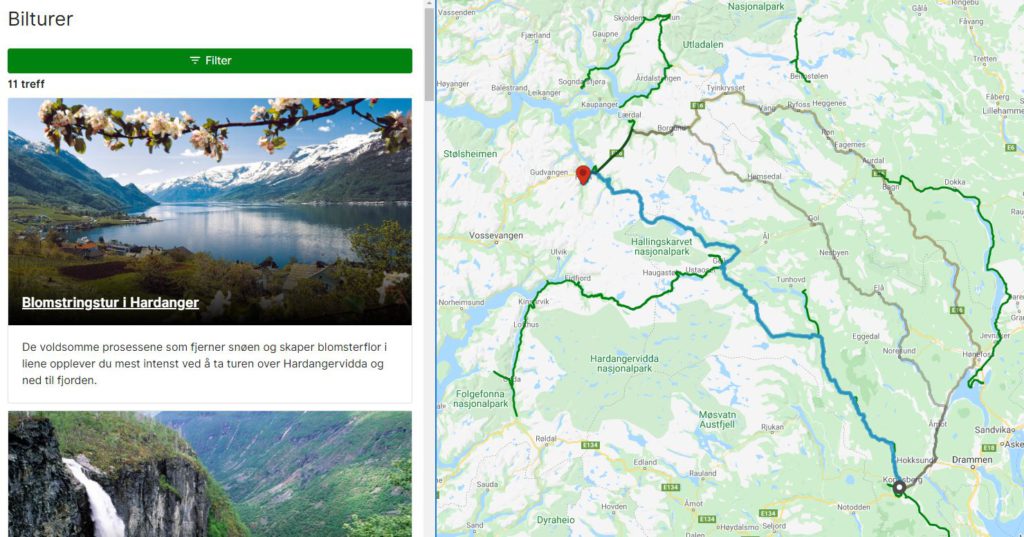Click the white circle marker at Kongsberg
The height and width of the screenshot is (537, 1024).
pyautogui.click(x=899, y=487)
